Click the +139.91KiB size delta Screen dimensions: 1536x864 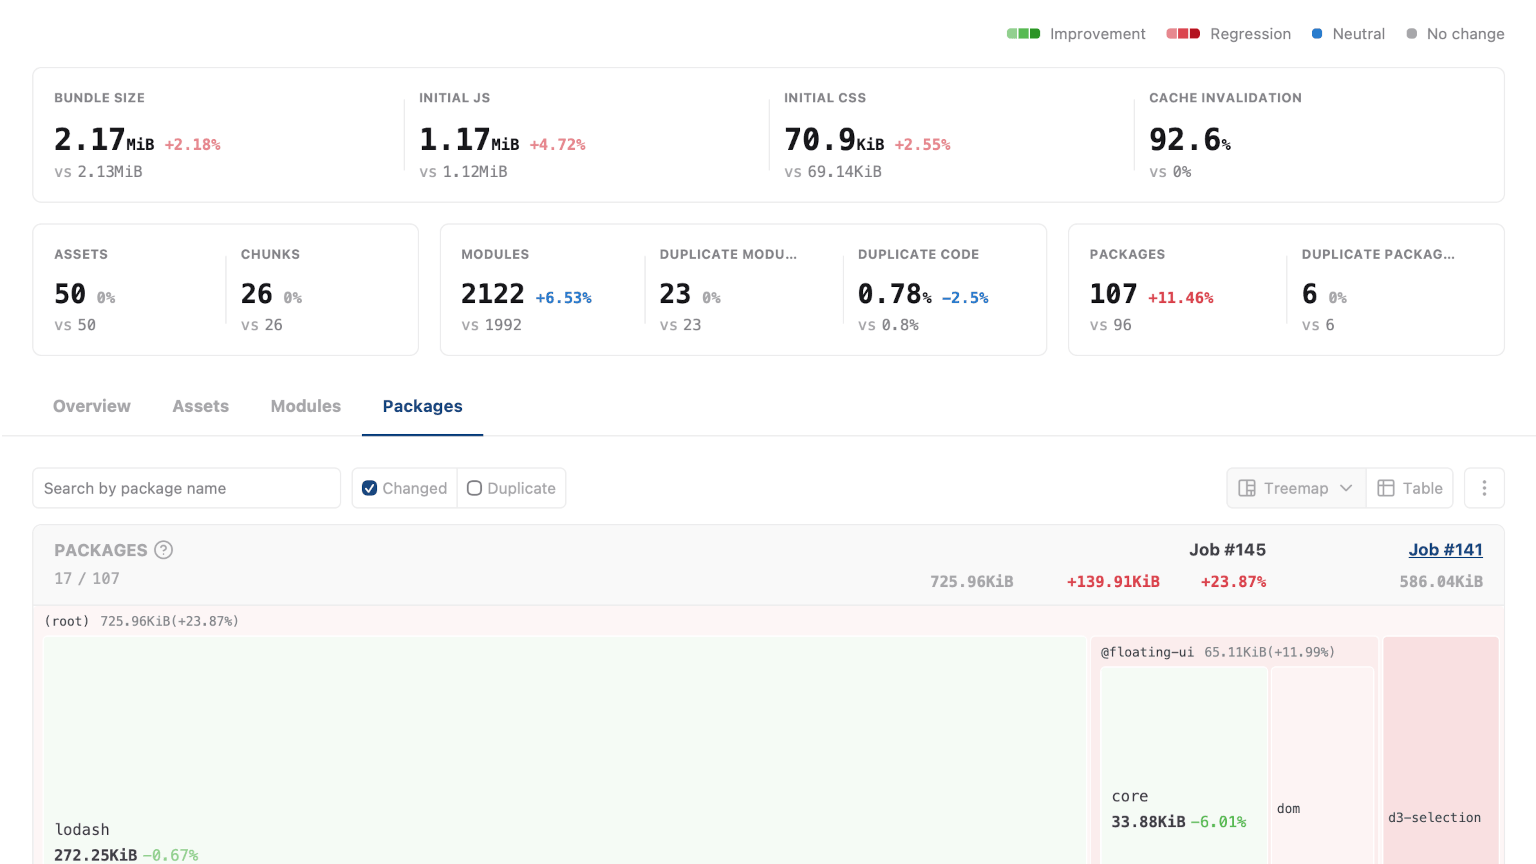coord(1113,582)
